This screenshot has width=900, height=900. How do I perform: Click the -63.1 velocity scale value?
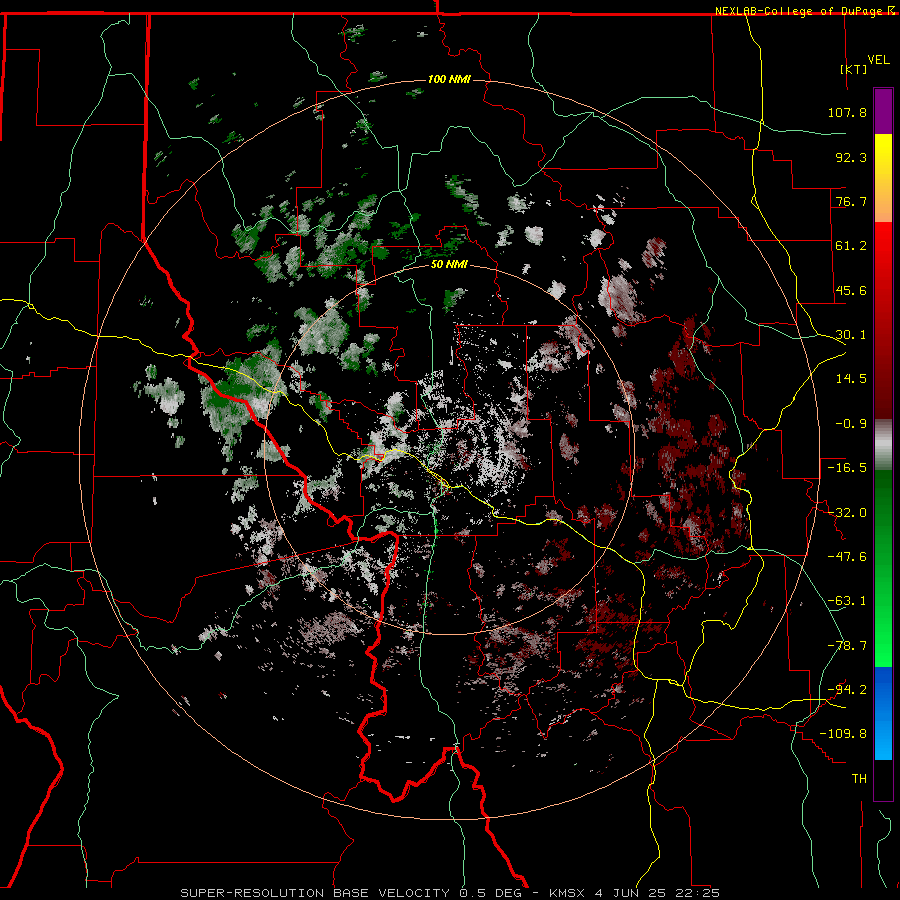tap(847, 601)
